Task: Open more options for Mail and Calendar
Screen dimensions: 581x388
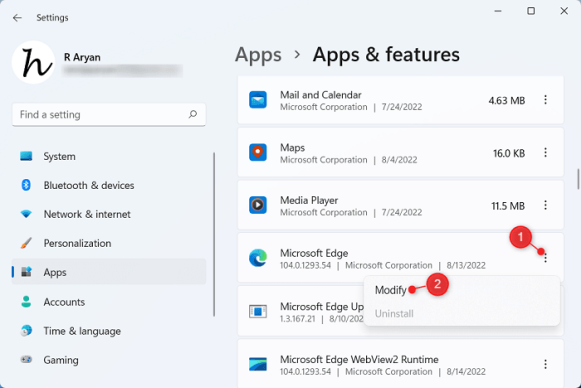Action: click(545, 100)
